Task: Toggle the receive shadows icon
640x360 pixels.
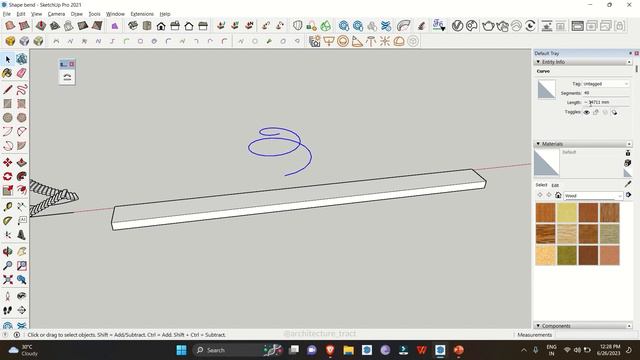Action: pos(605,112)
